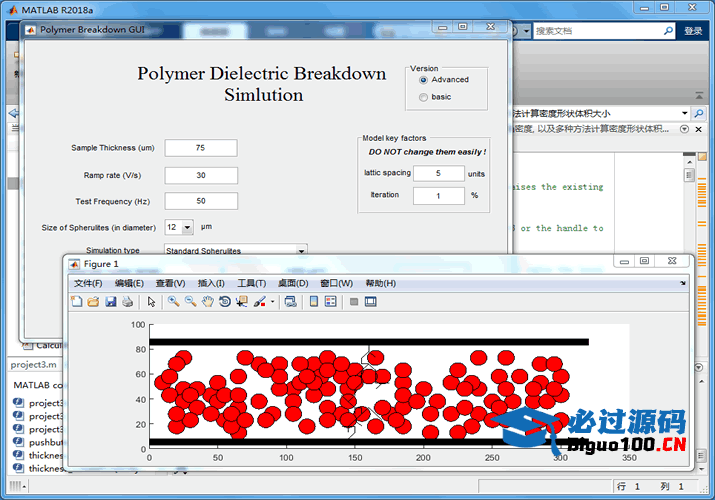Viewport: 715px width, 500px height.
Task: Activate the Pan hand tool
Action: tap(207, 302)
